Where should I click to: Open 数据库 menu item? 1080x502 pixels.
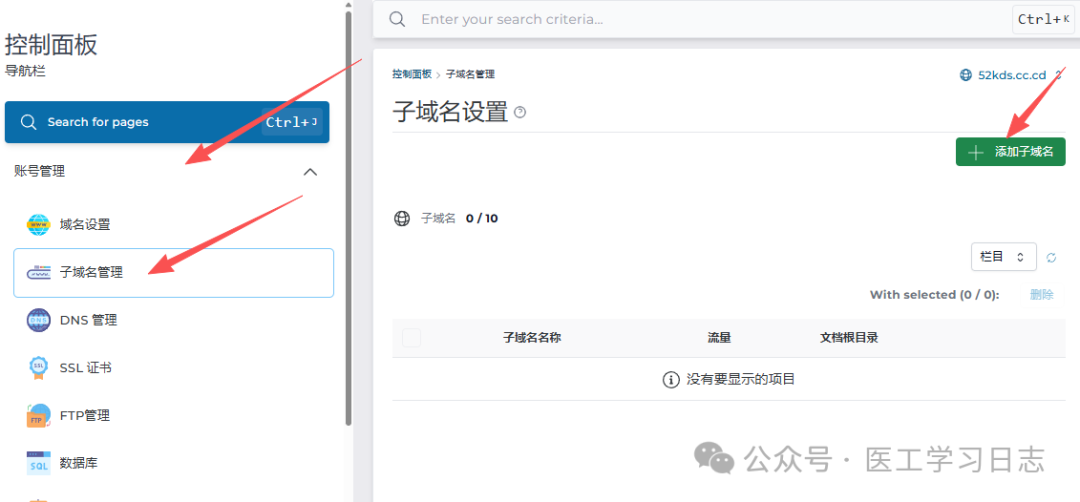click(x=174, y=463)
